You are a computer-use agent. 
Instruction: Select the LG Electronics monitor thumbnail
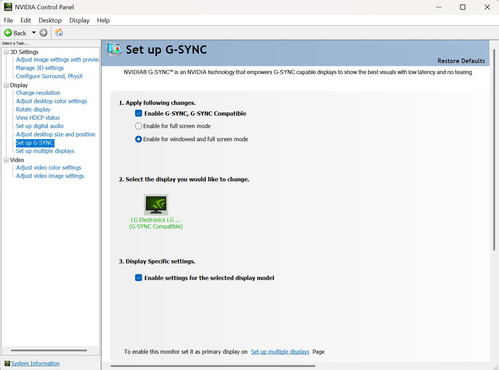156,205
